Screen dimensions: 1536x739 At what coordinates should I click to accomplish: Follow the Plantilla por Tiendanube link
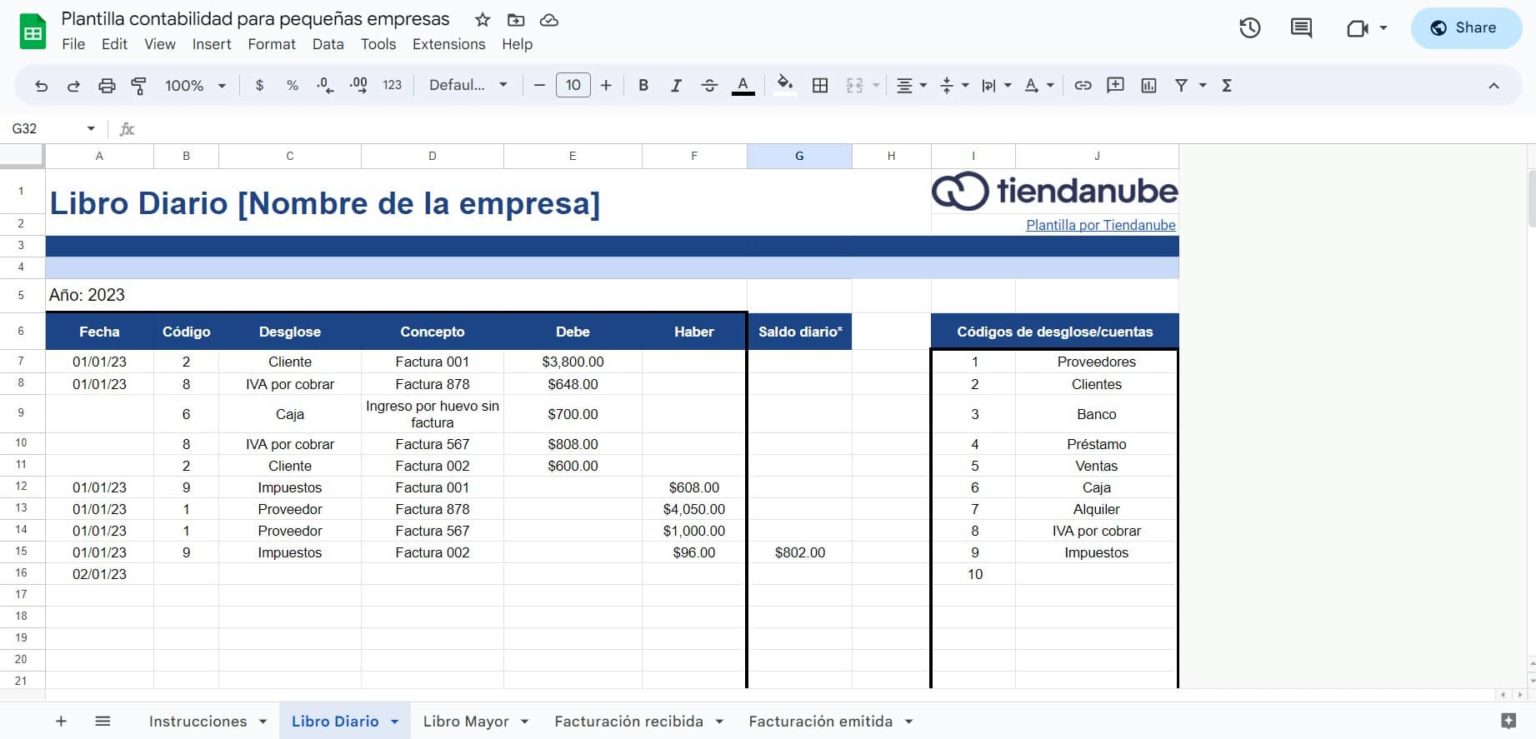1100,225
